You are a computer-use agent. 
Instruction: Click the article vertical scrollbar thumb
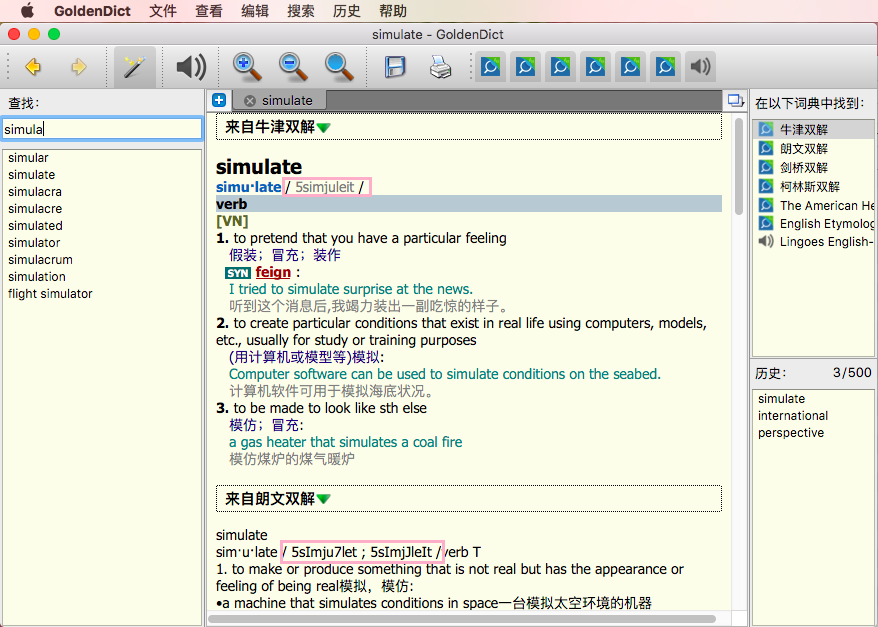(x=739, y=167)
